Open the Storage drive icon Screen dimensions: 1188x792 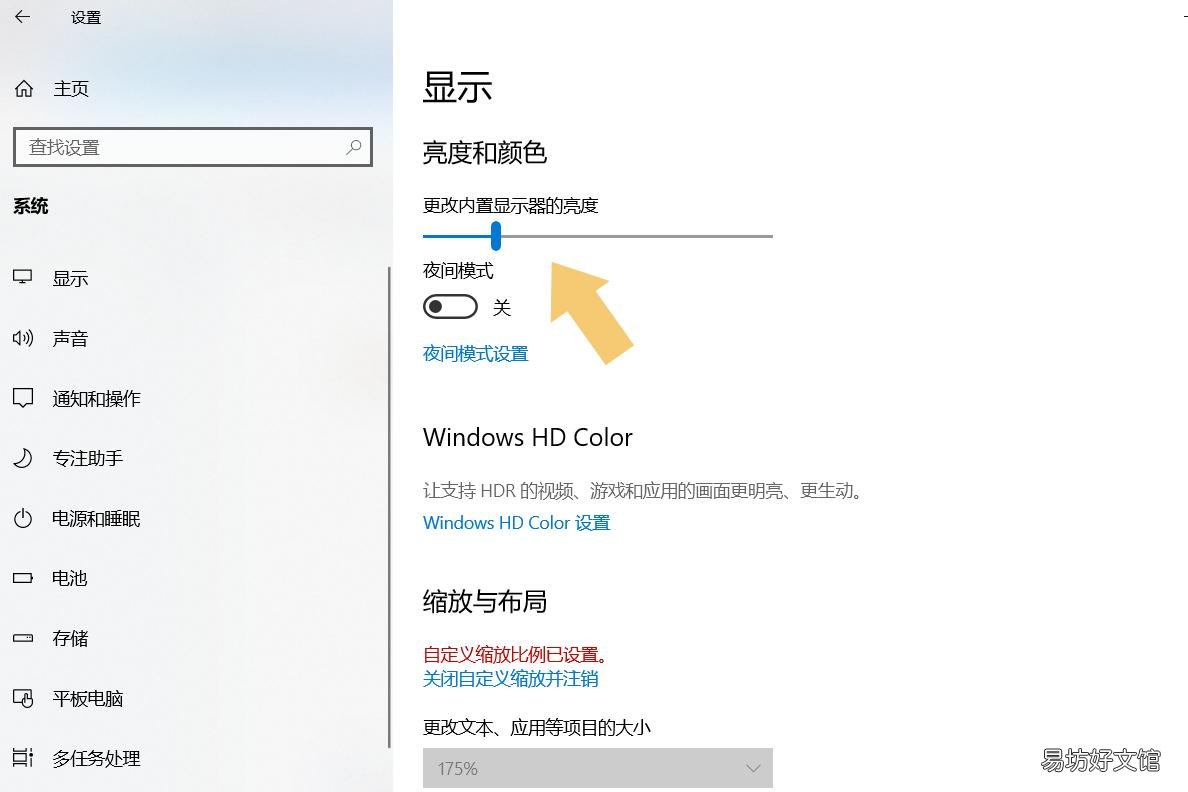tap(23, 638)
